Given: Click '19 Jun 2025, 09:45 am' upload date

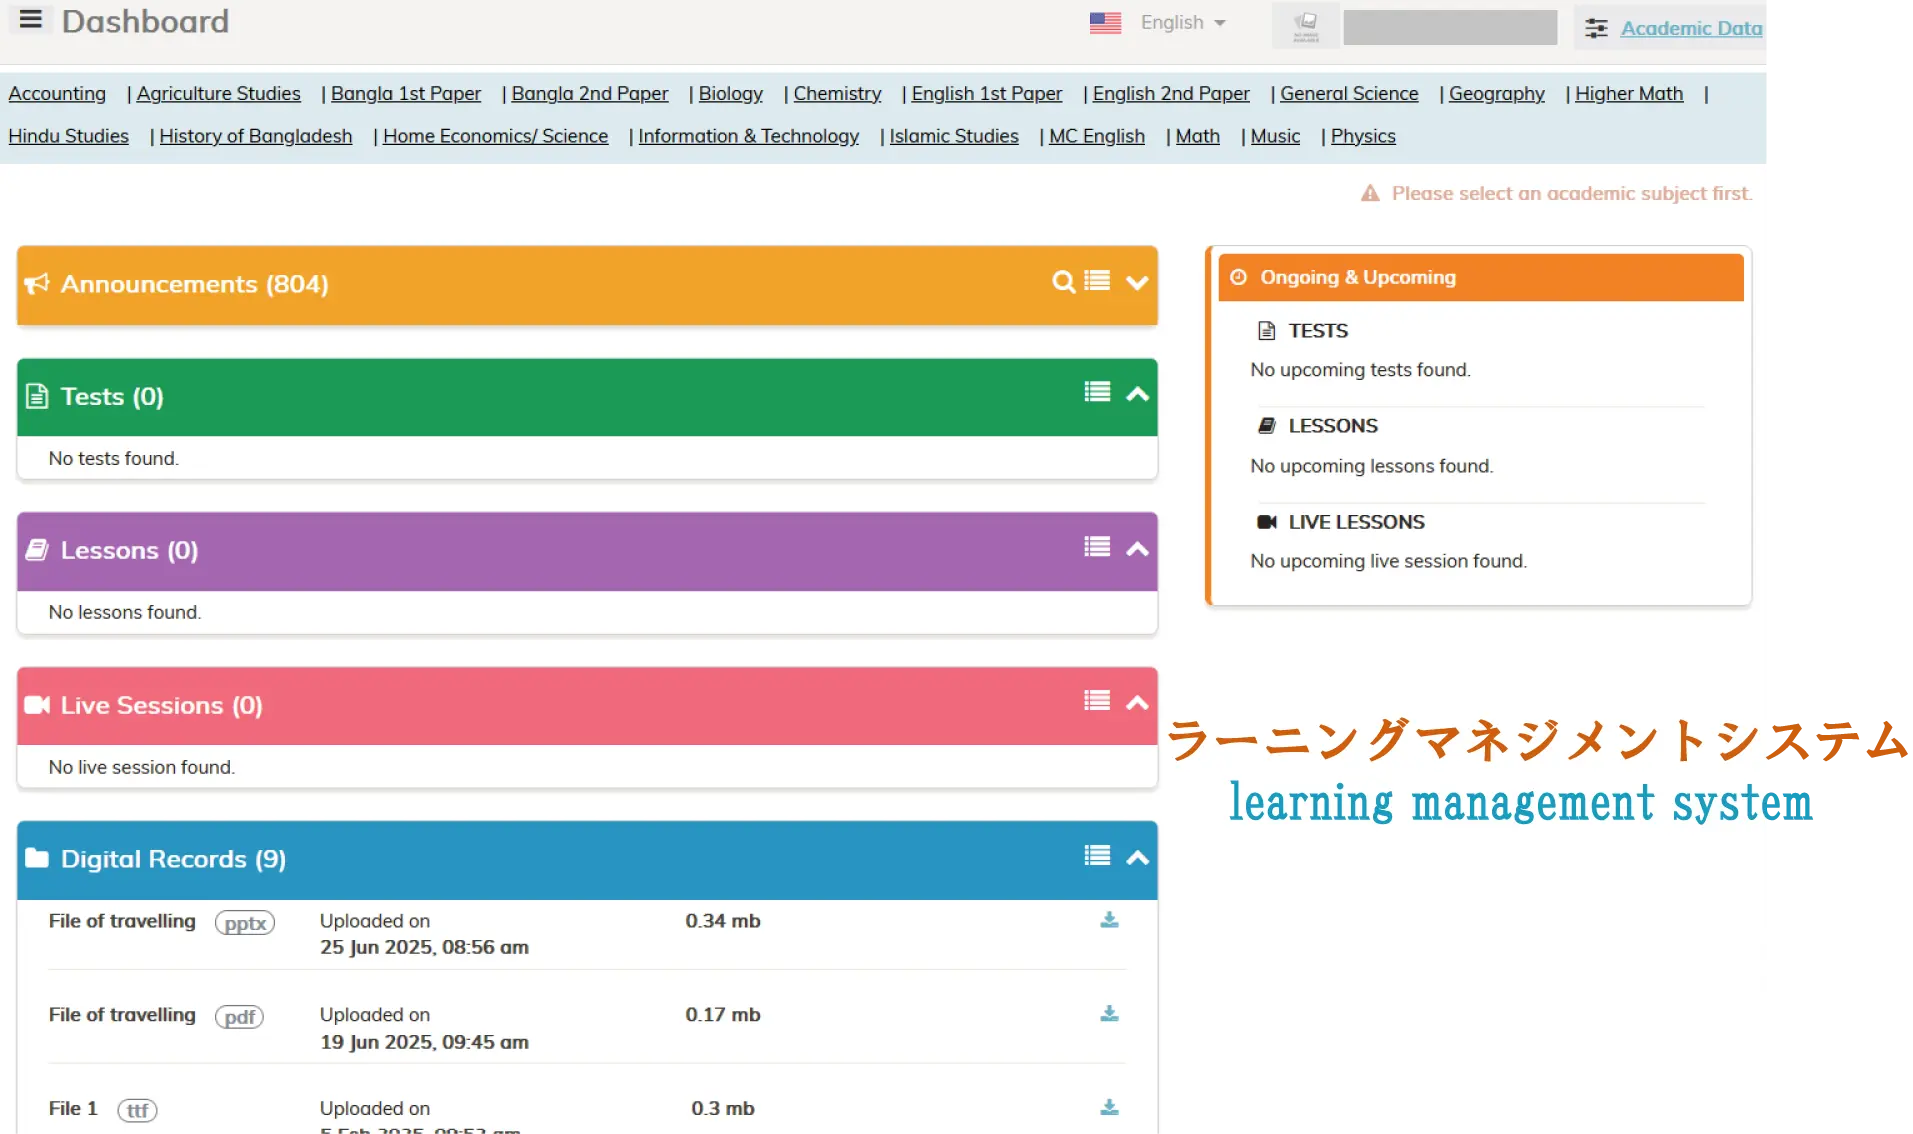Looking at the screenshot, I should [424, 1042].
